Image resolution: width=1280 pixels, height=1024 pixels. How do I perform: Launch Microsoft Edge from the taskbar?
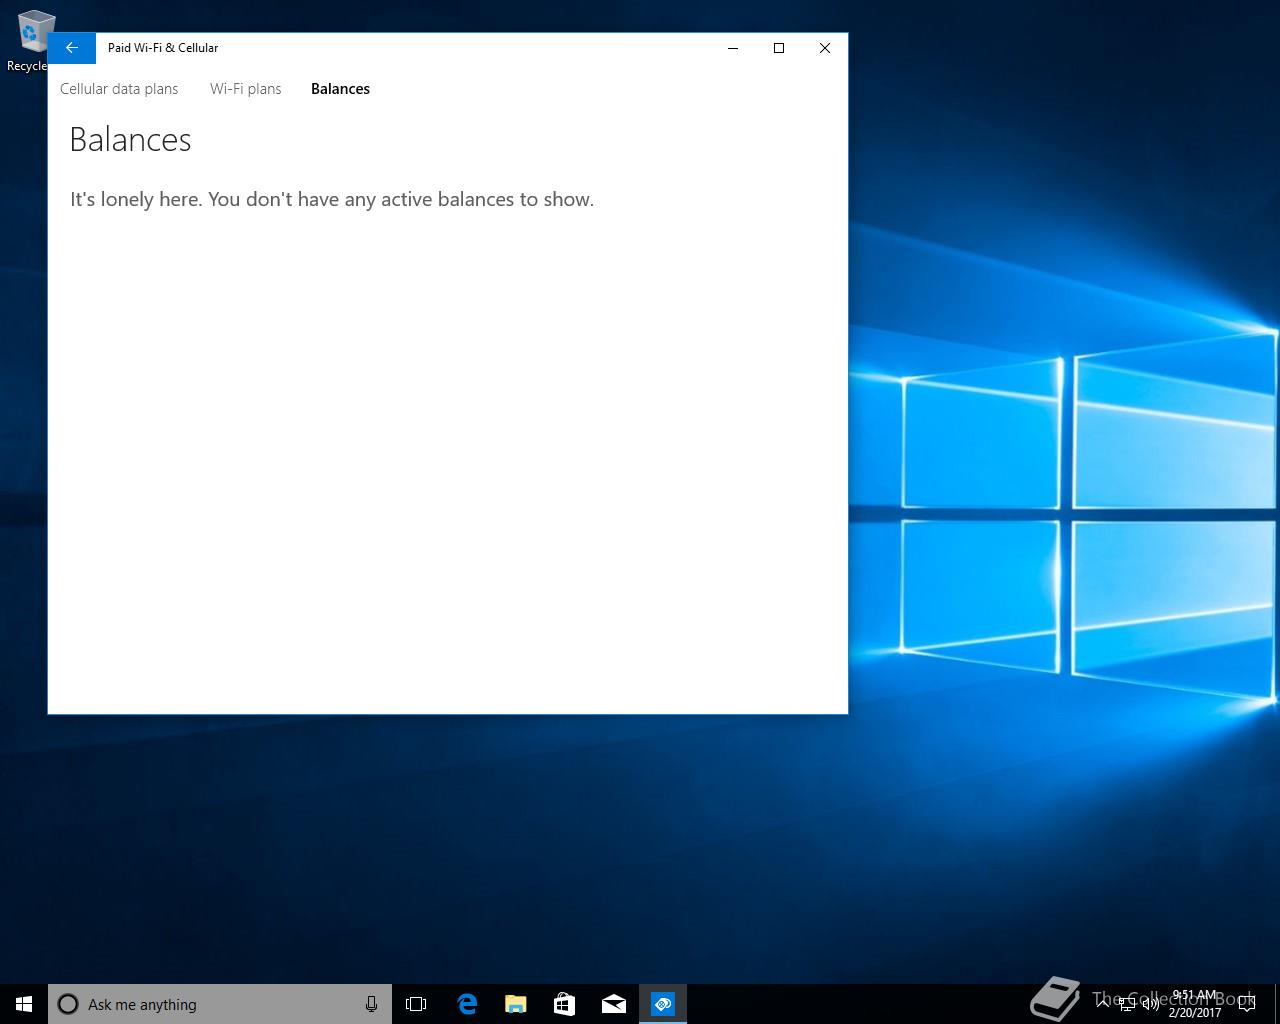coord(466,1004)
